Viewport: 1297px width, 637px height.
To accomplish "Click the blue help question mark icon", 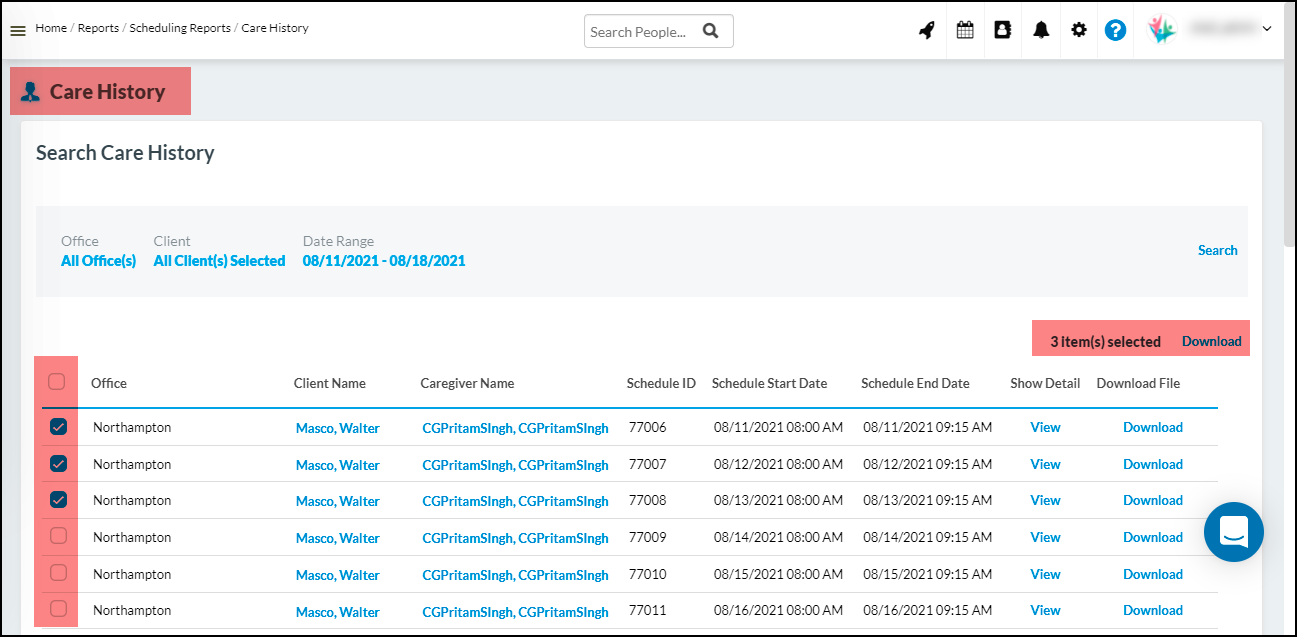I will click(x=1115, y=30).
